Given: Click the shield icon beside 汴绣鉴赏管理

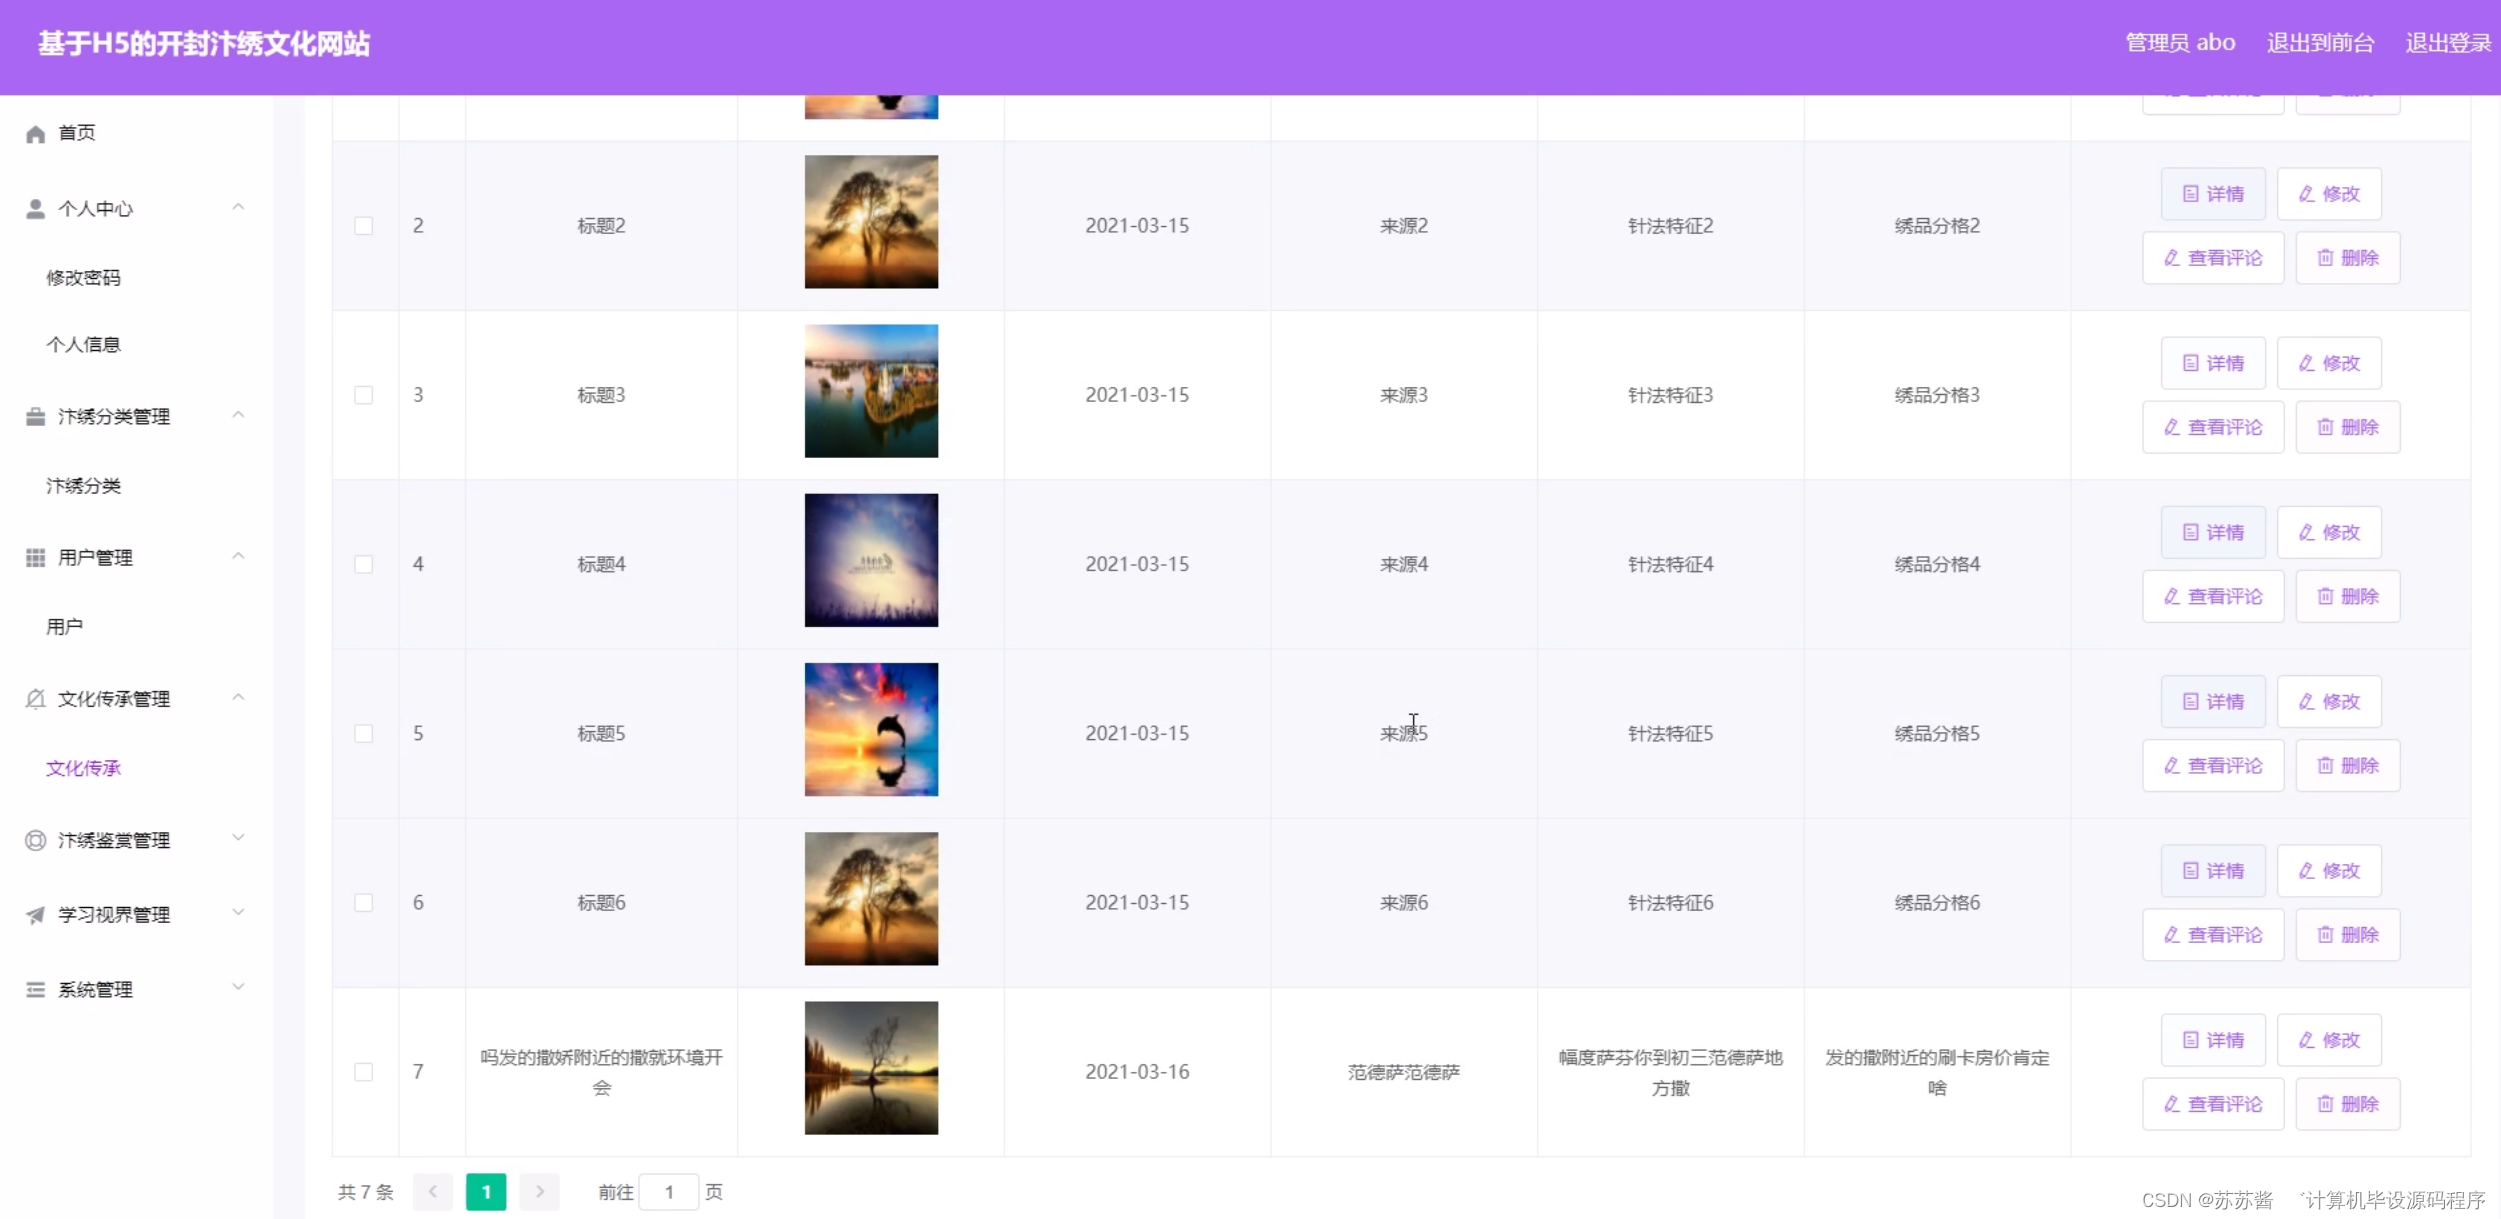Looking at the screenshot, I should (34, 840).
